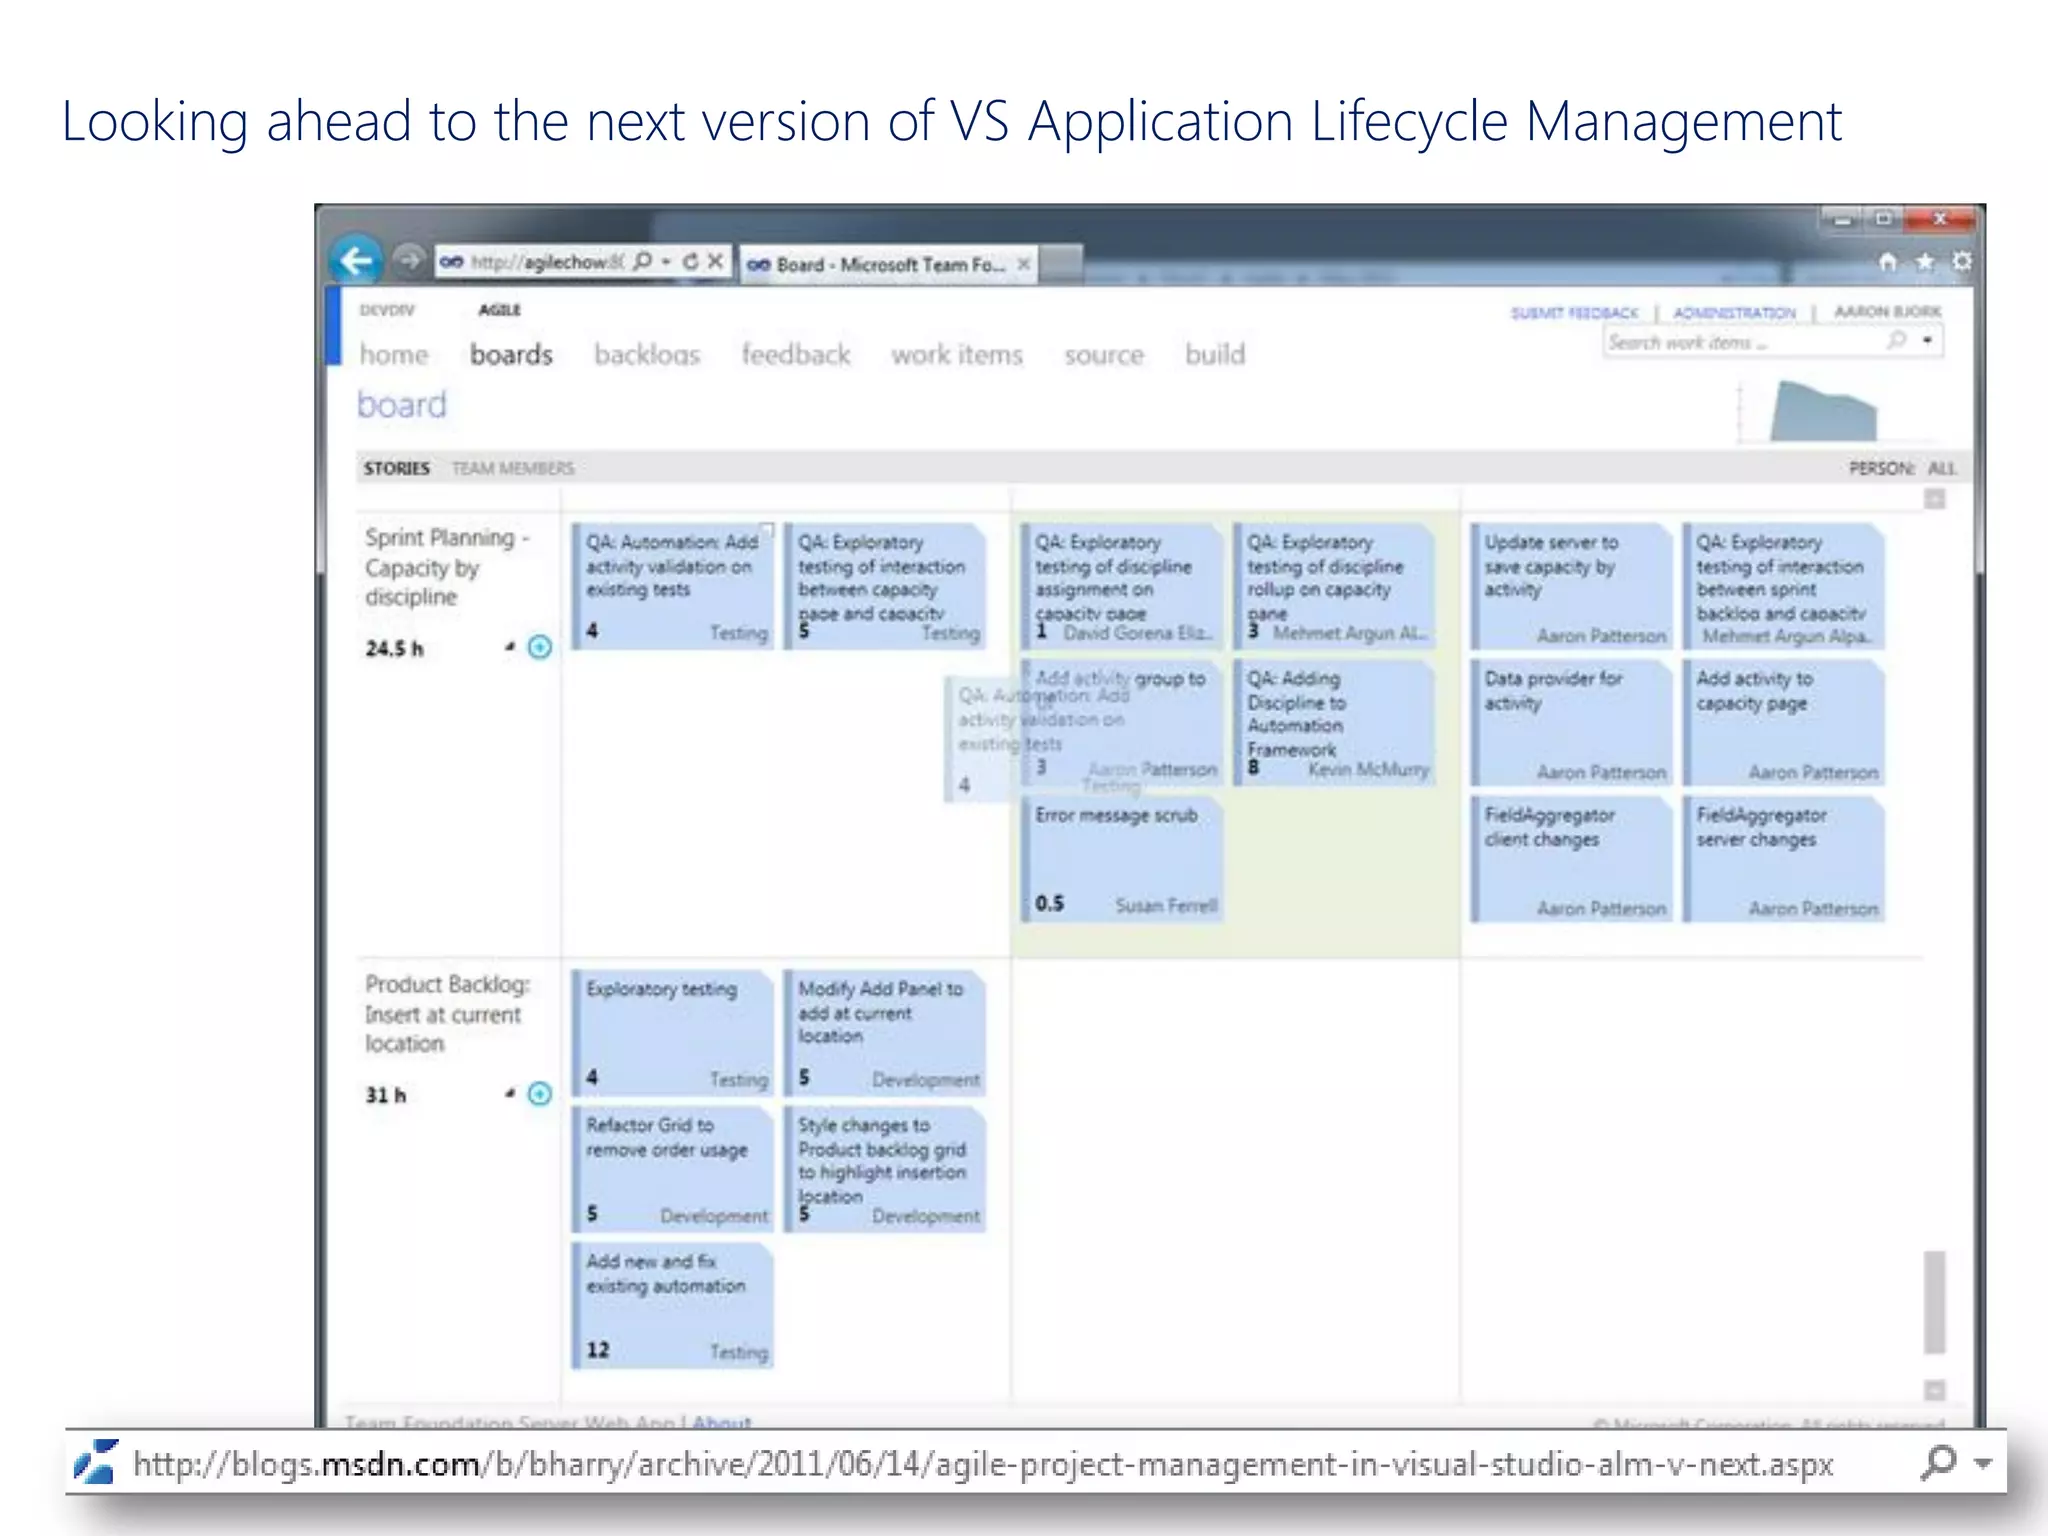
Task: Click the SUBMIT FEEDBACK link
Action: click(1575, 313)
